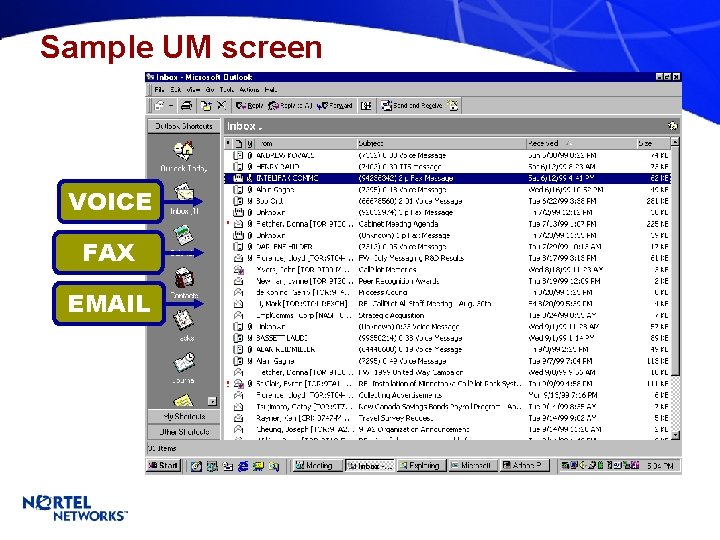
Task: Launch Internet Explorer from the quick launch bar
Action: point(243,466)
